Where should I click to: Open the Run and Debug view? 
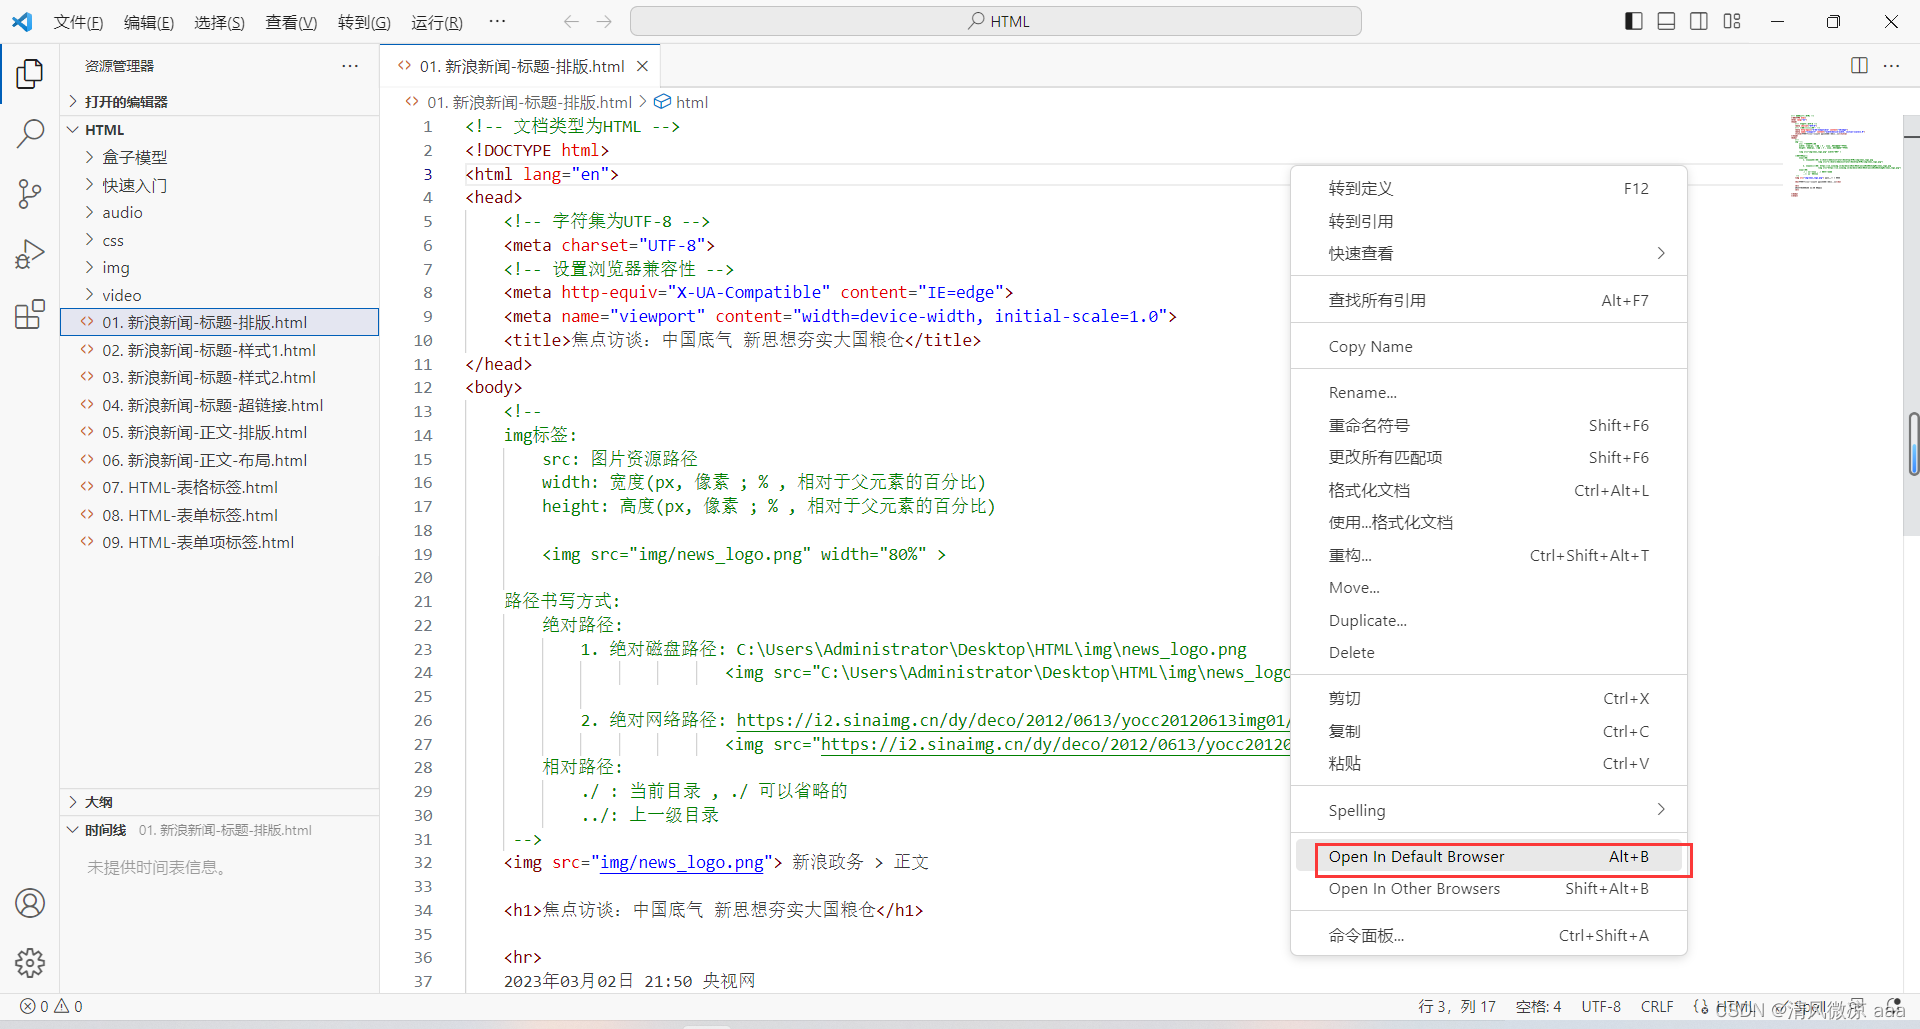[30, 254]
